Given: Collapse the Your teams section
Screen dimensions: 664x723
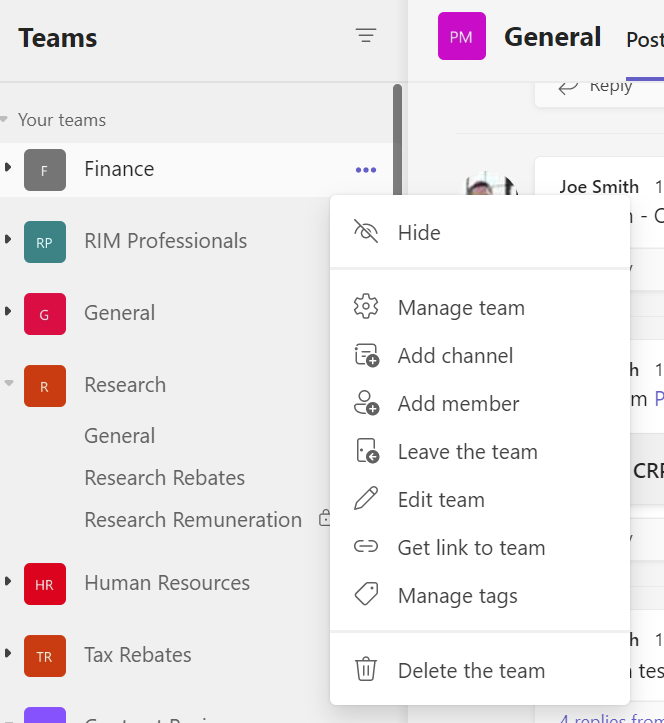Looking at the screenshot, I should point(4,119).
